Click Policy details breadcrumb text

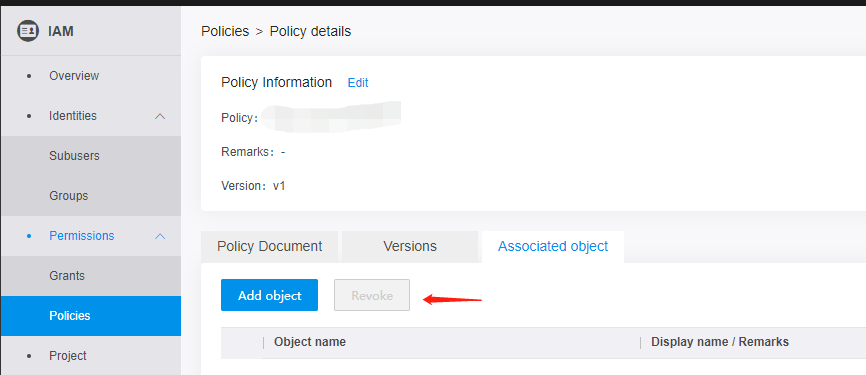tap(310, 31)
